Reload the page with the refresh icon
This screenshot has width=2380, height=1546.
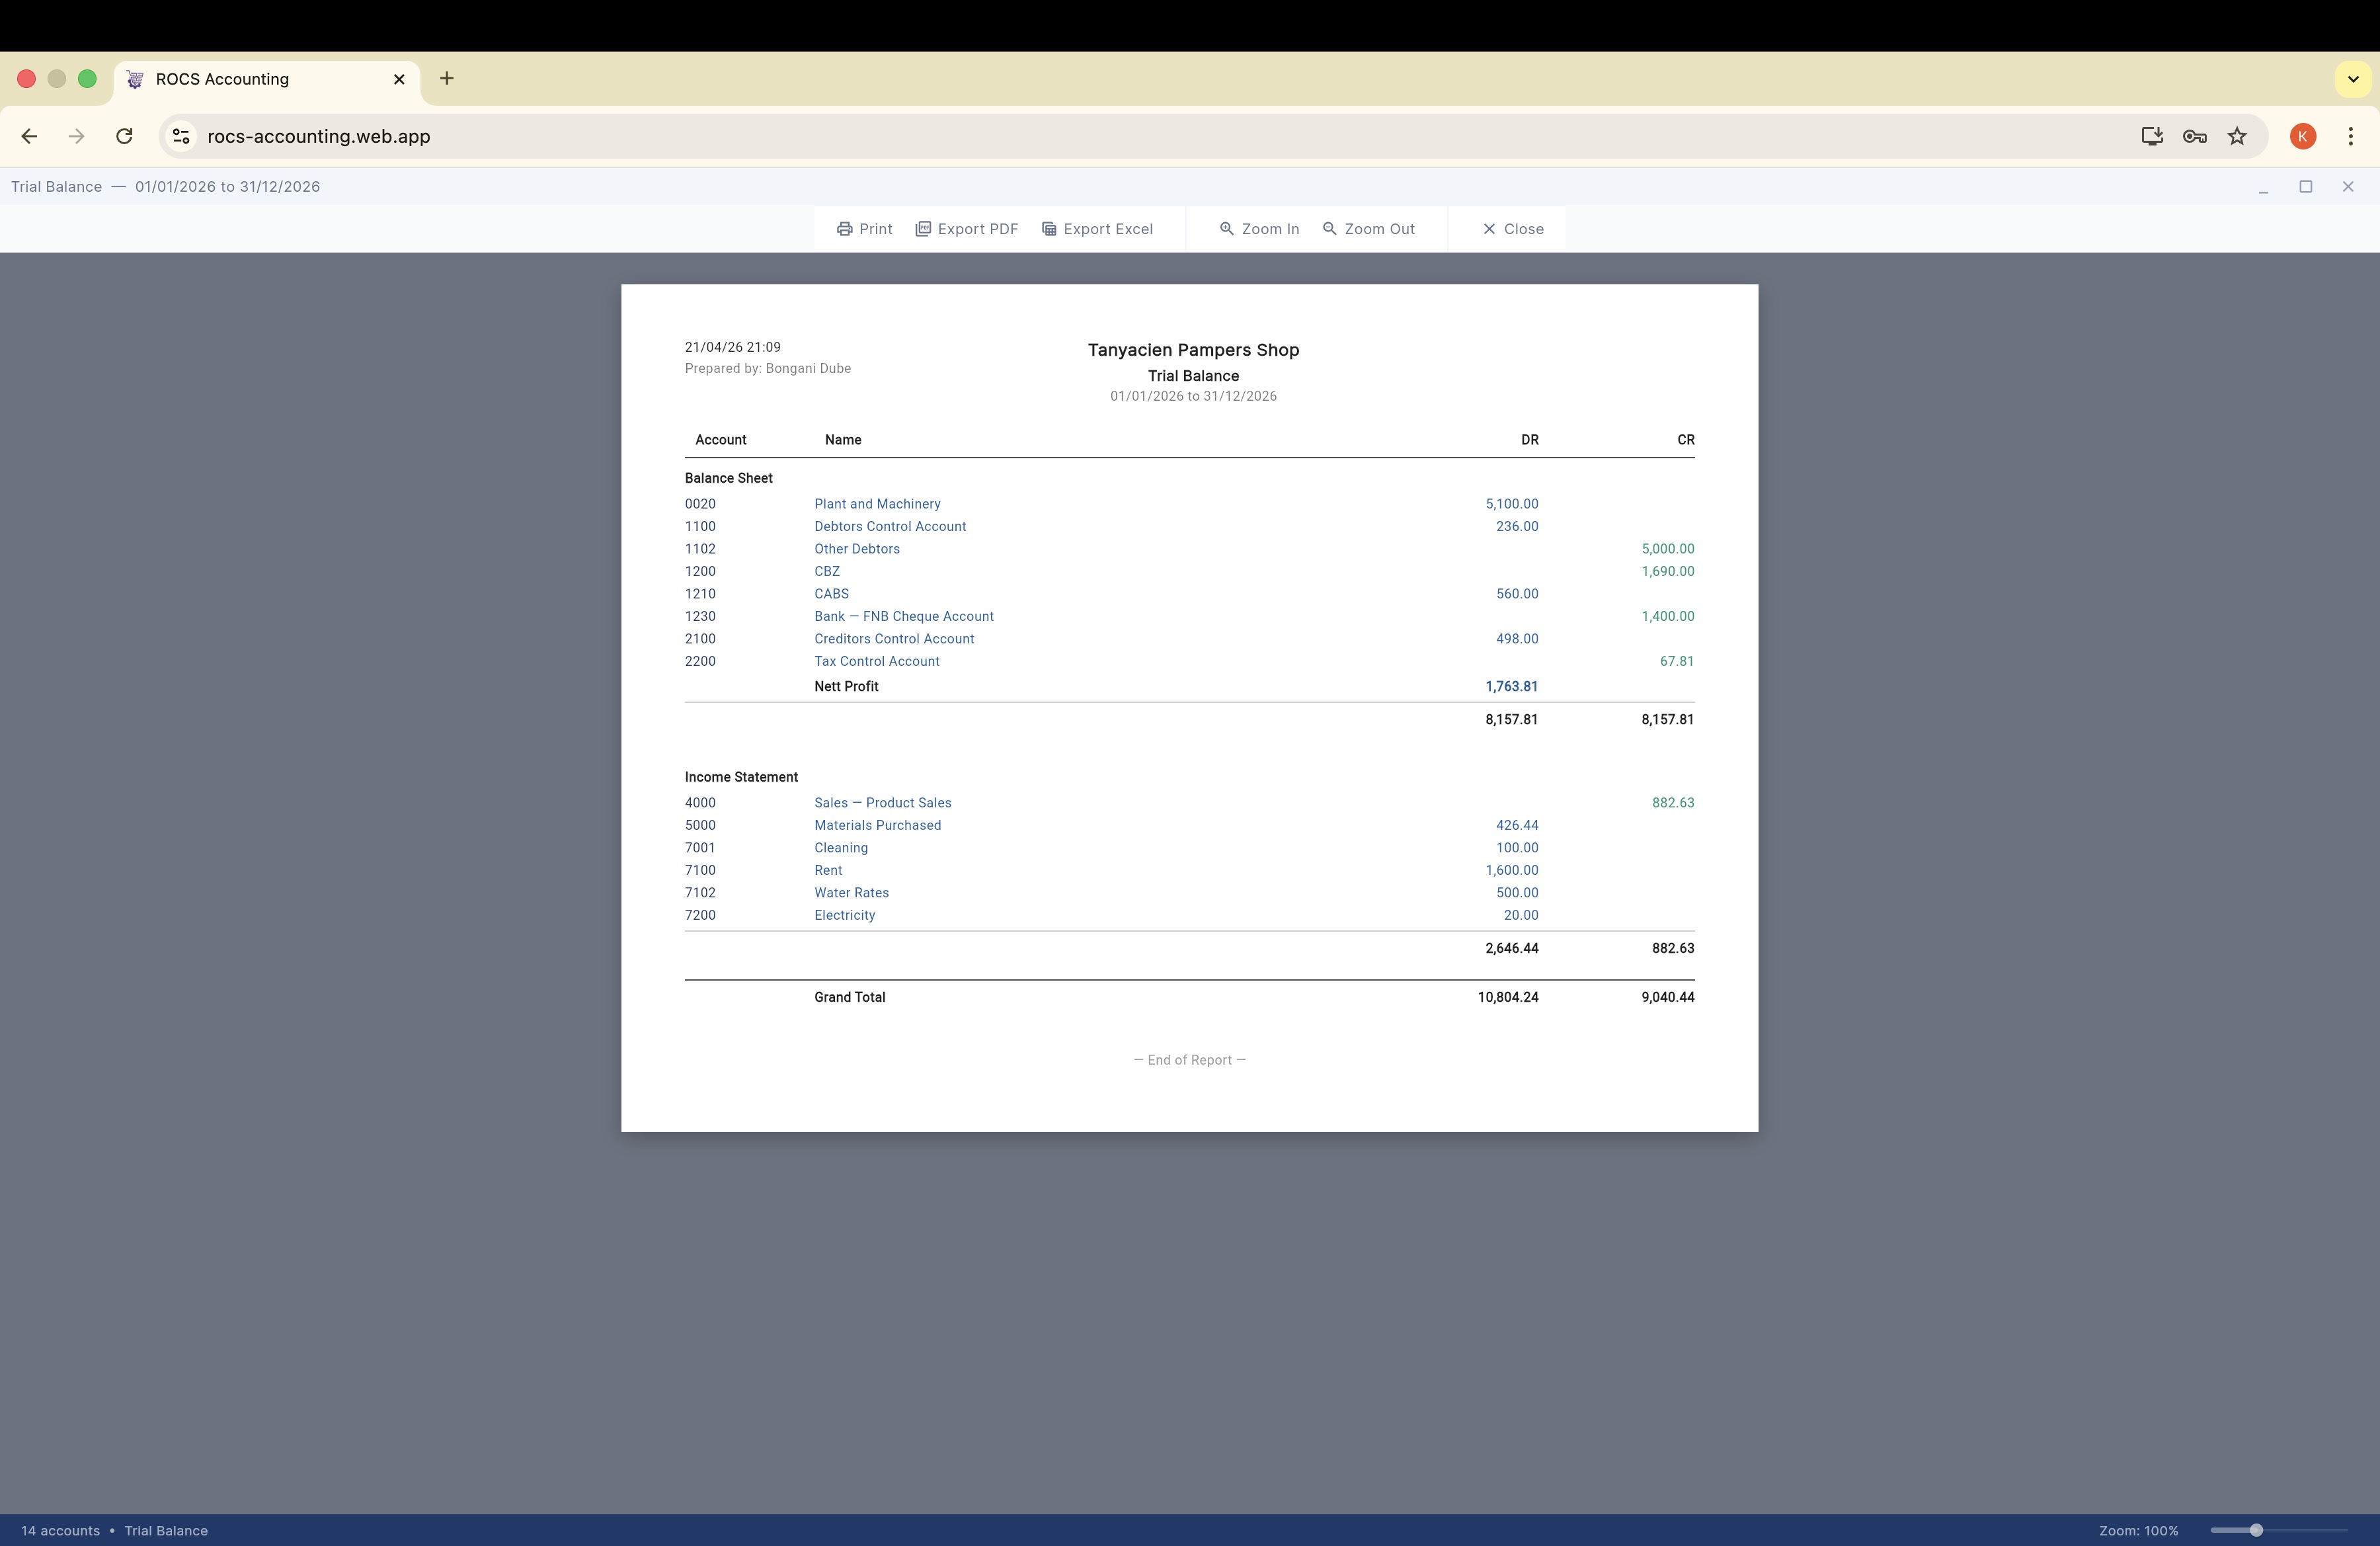[124, 136]
